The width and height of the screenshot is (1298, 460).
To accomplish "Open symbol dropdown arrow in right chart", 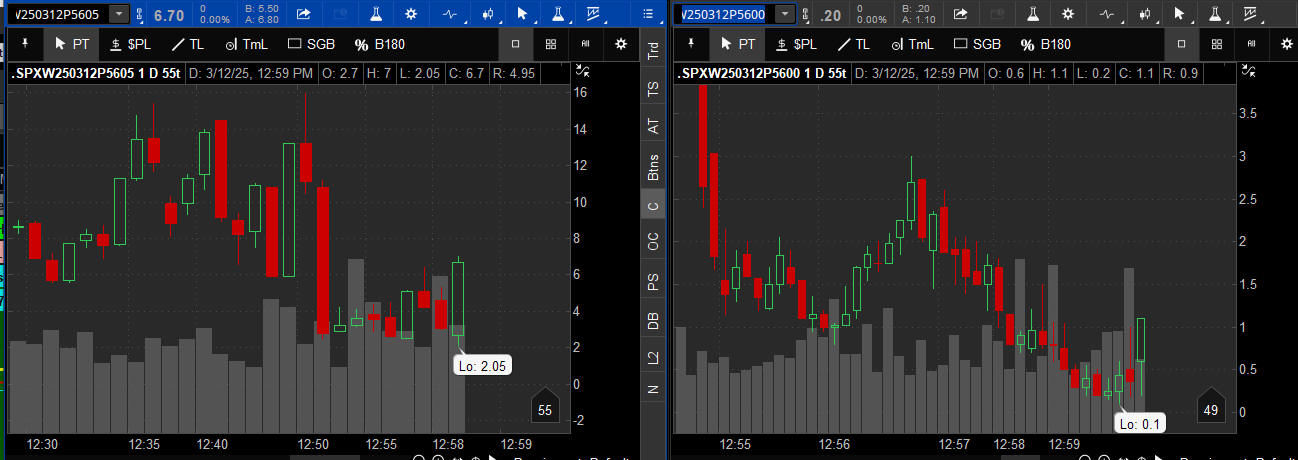I will point(785,14).
